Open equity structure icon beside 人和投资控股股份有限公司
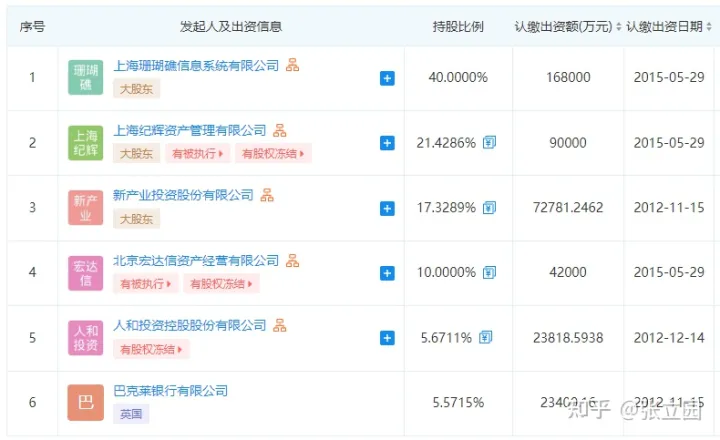The image size is (720, 440). [x=280, y=326]
